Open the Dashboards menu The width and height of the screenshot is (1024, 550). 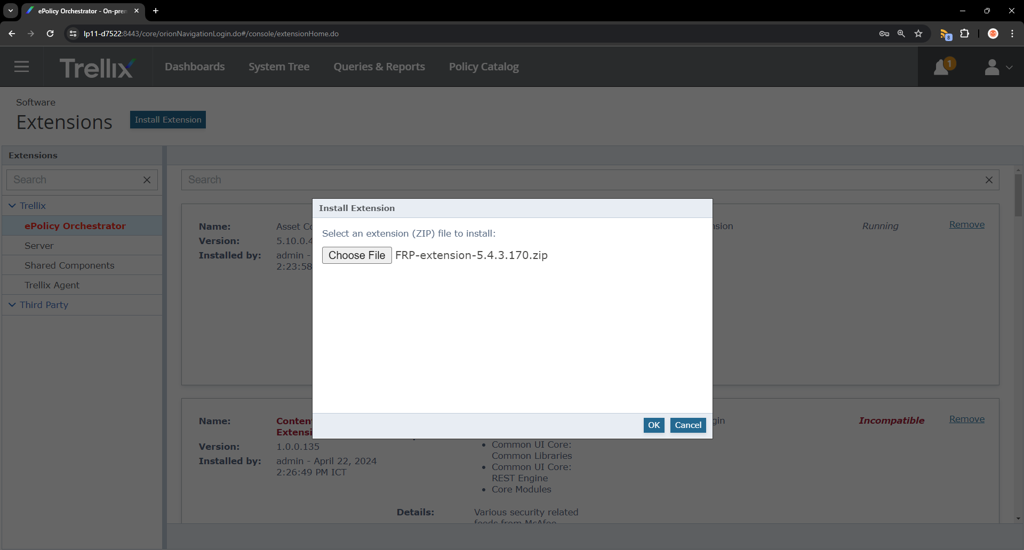point(195,67)
